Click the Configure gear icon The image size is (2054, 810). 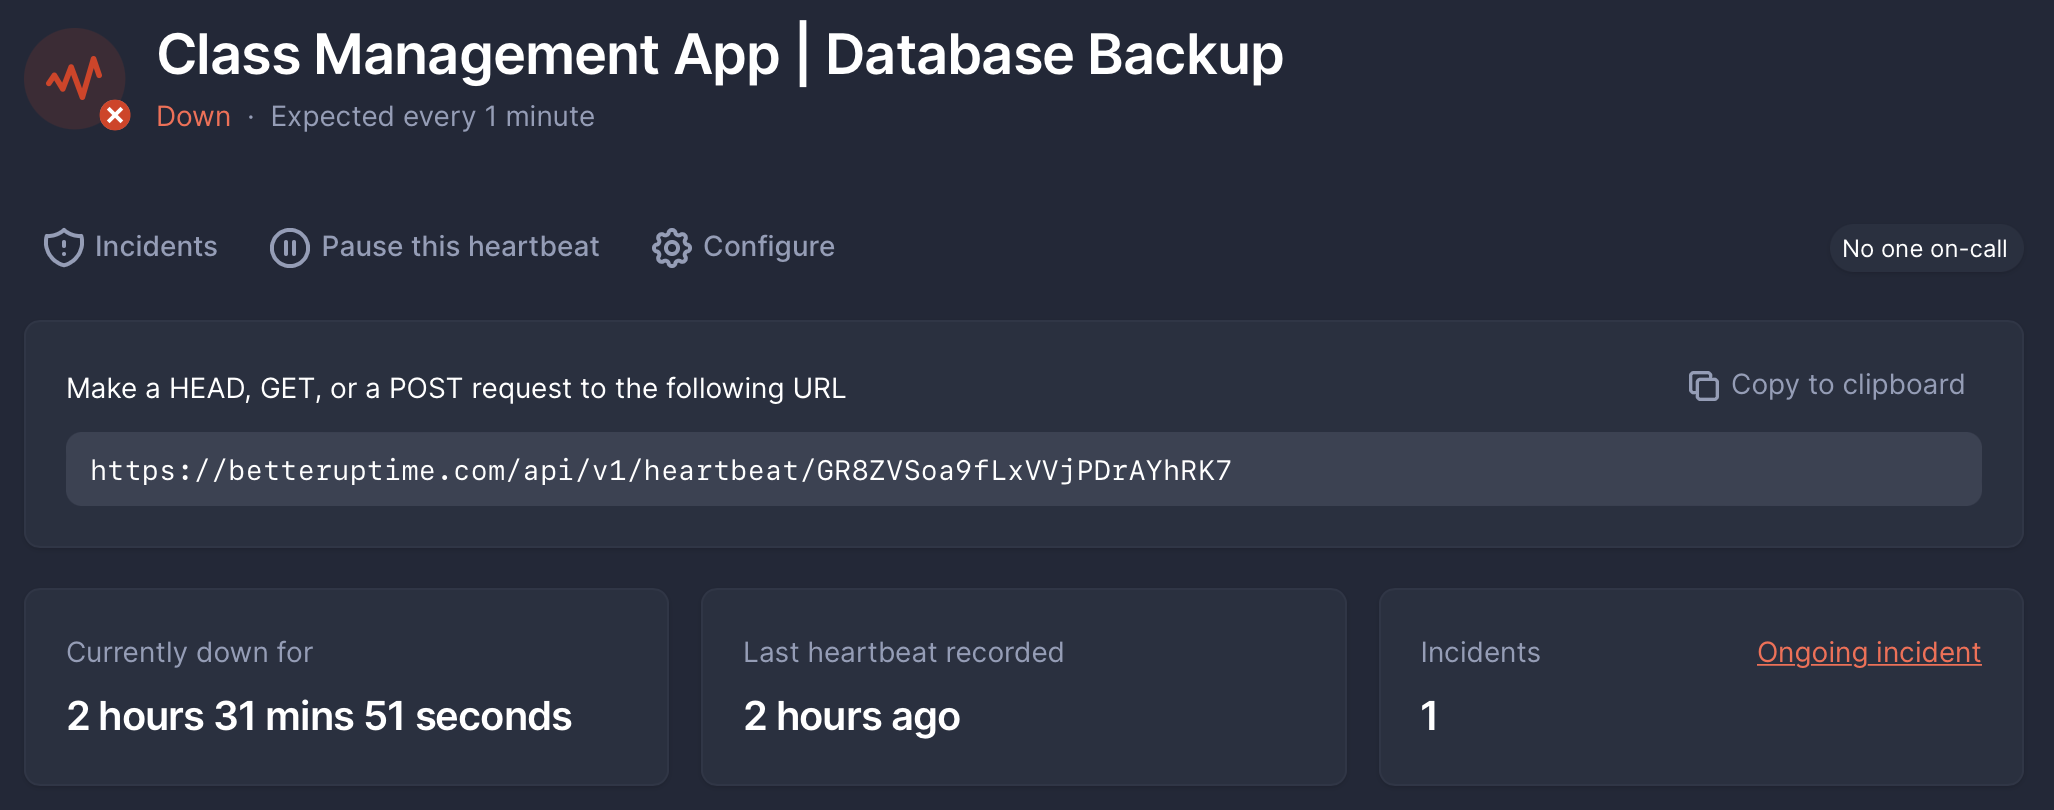[x=671, y=247]
